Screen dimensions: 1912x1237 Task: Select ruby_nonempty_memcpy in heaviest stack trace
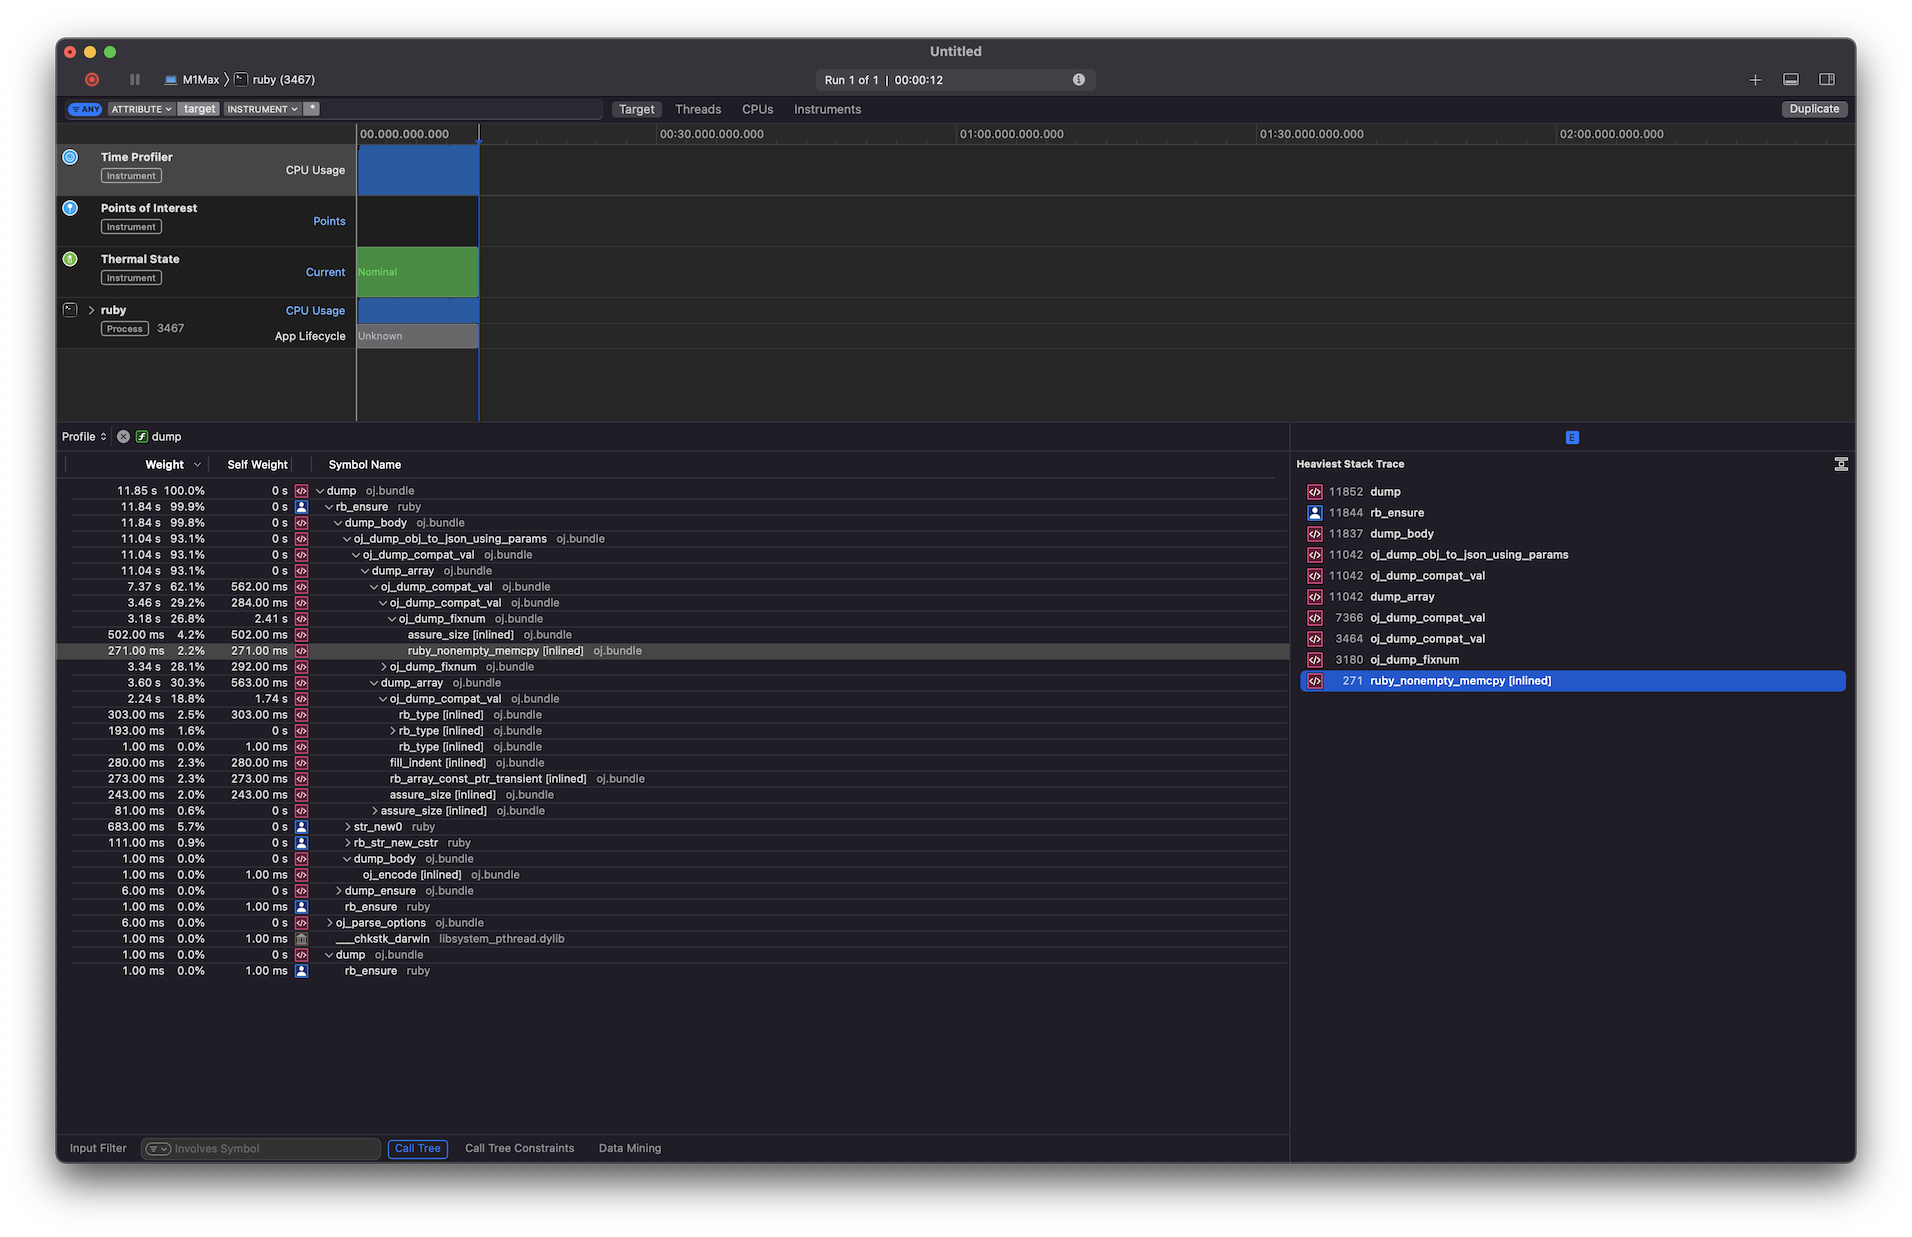[1572, 681]
